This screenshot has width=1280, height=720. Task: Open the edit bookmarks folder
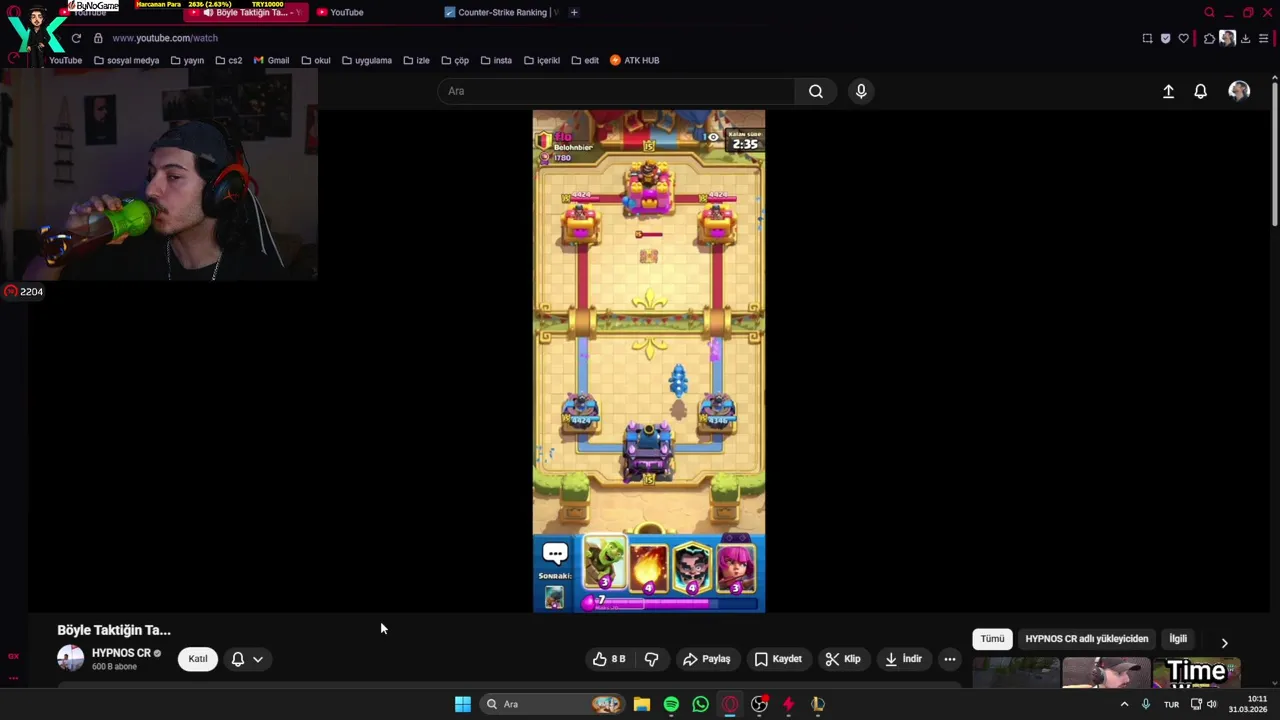pyautogui.click(x=585, y=60)
